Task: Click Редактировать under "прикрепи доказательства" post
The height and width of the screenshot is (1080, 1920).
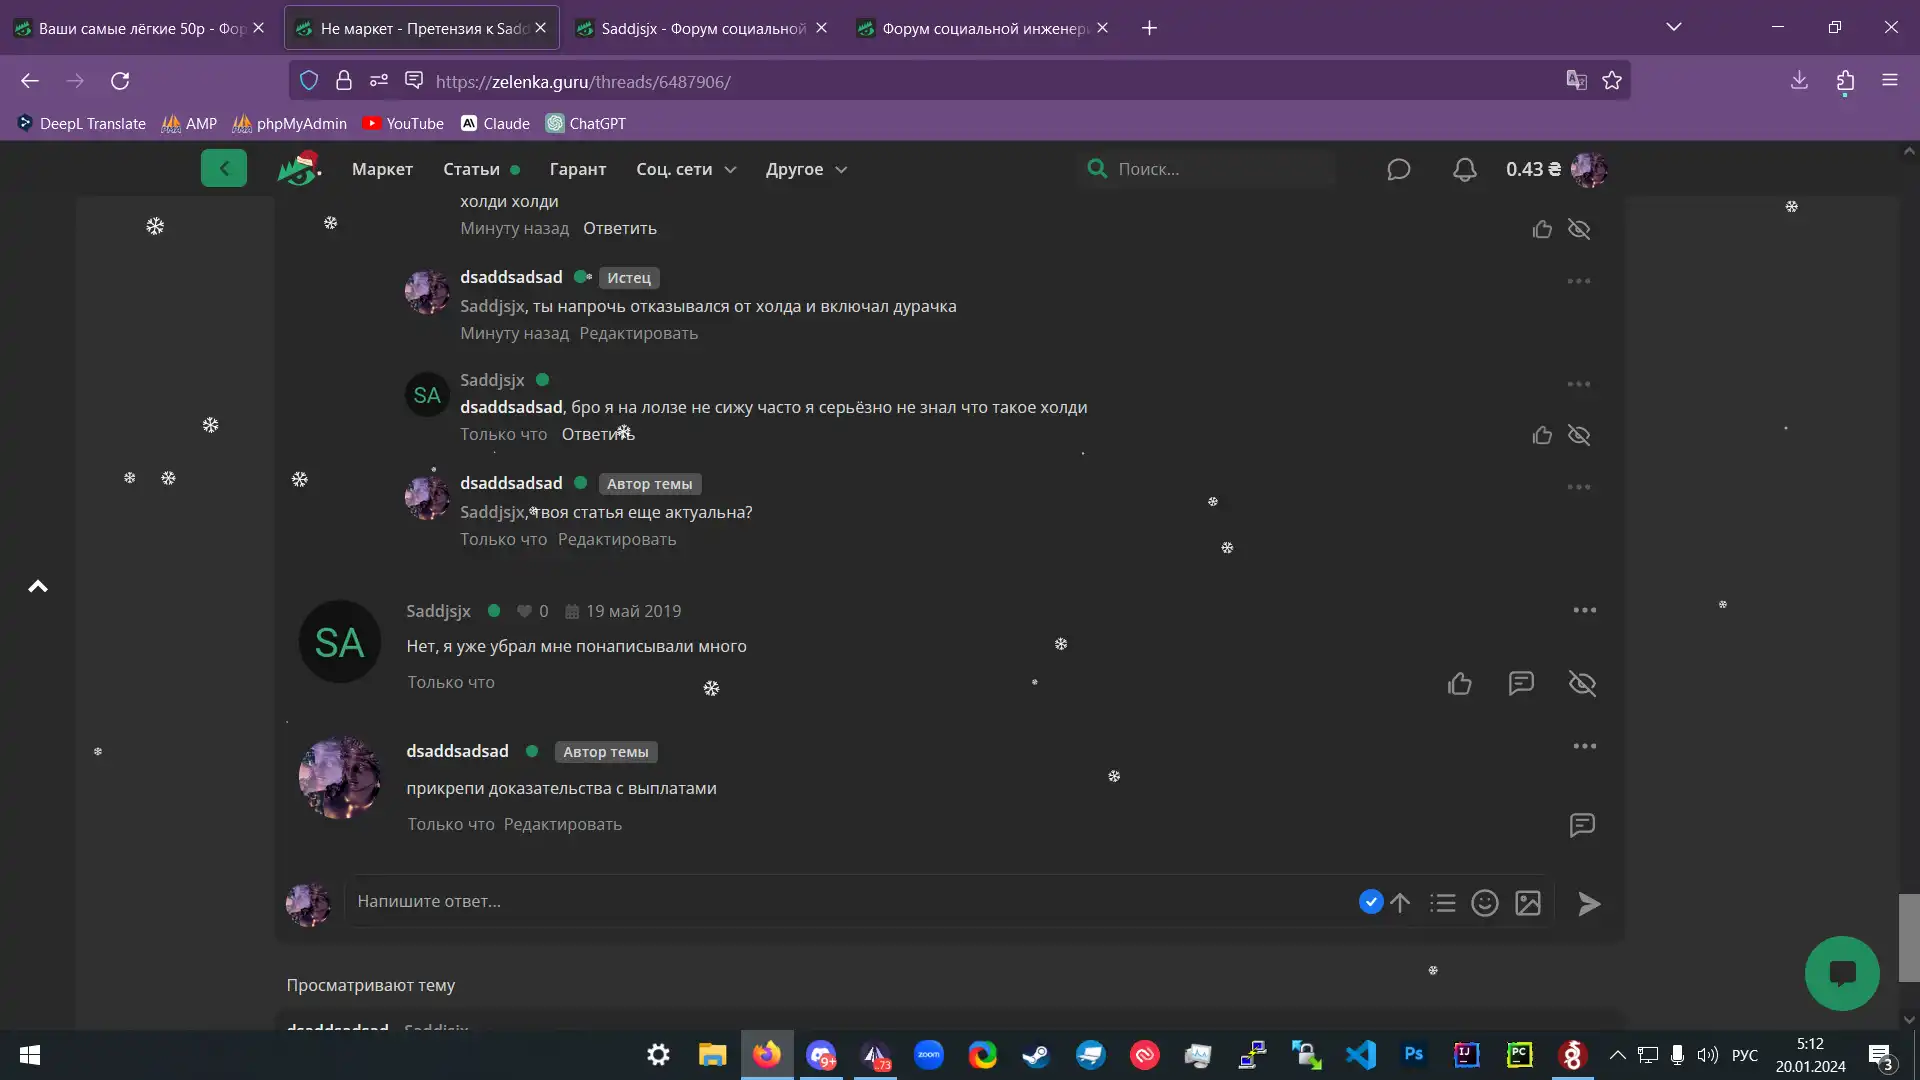Action: click(x=562, y=824)
